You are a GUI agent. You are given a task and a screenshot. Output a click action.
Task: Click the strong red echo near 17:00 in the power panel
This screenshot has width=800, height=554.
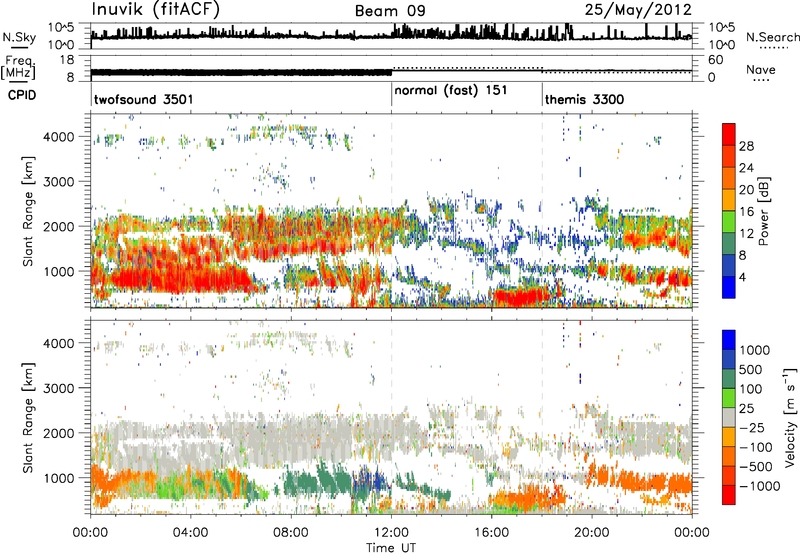(520, 296)
